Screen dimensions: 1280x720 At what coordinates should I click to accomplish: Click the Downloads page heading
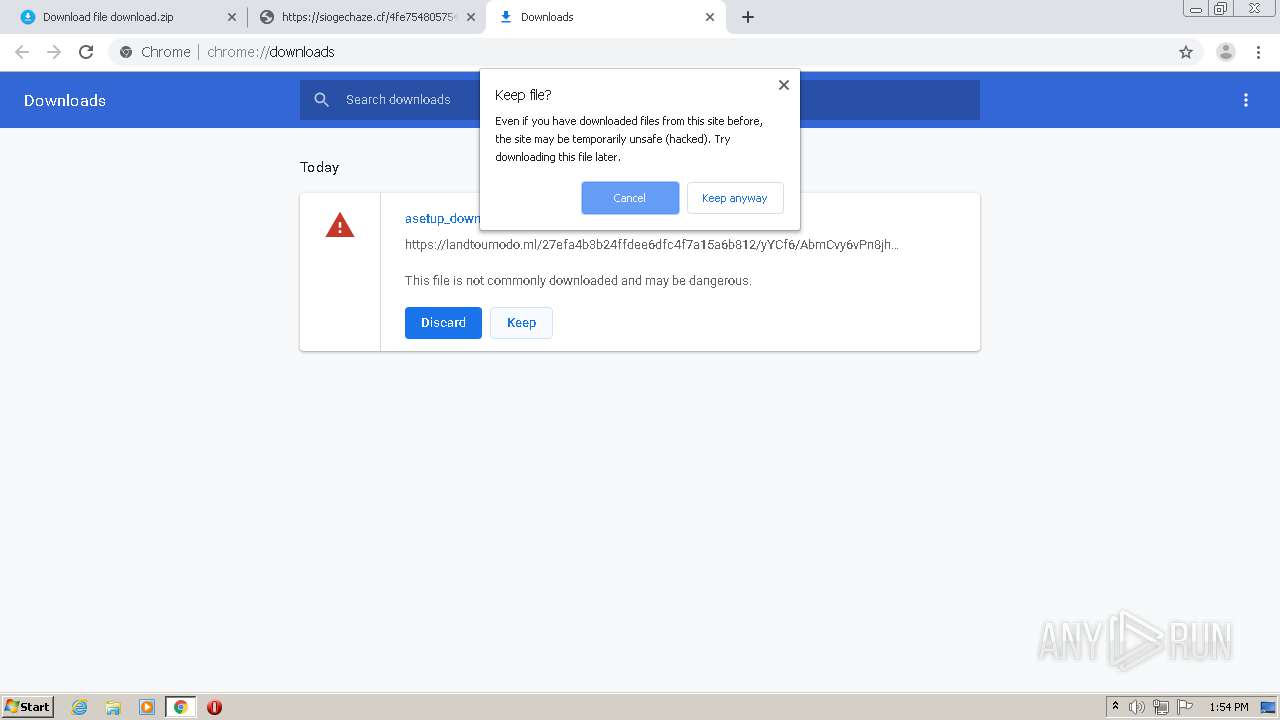(65, 100)
